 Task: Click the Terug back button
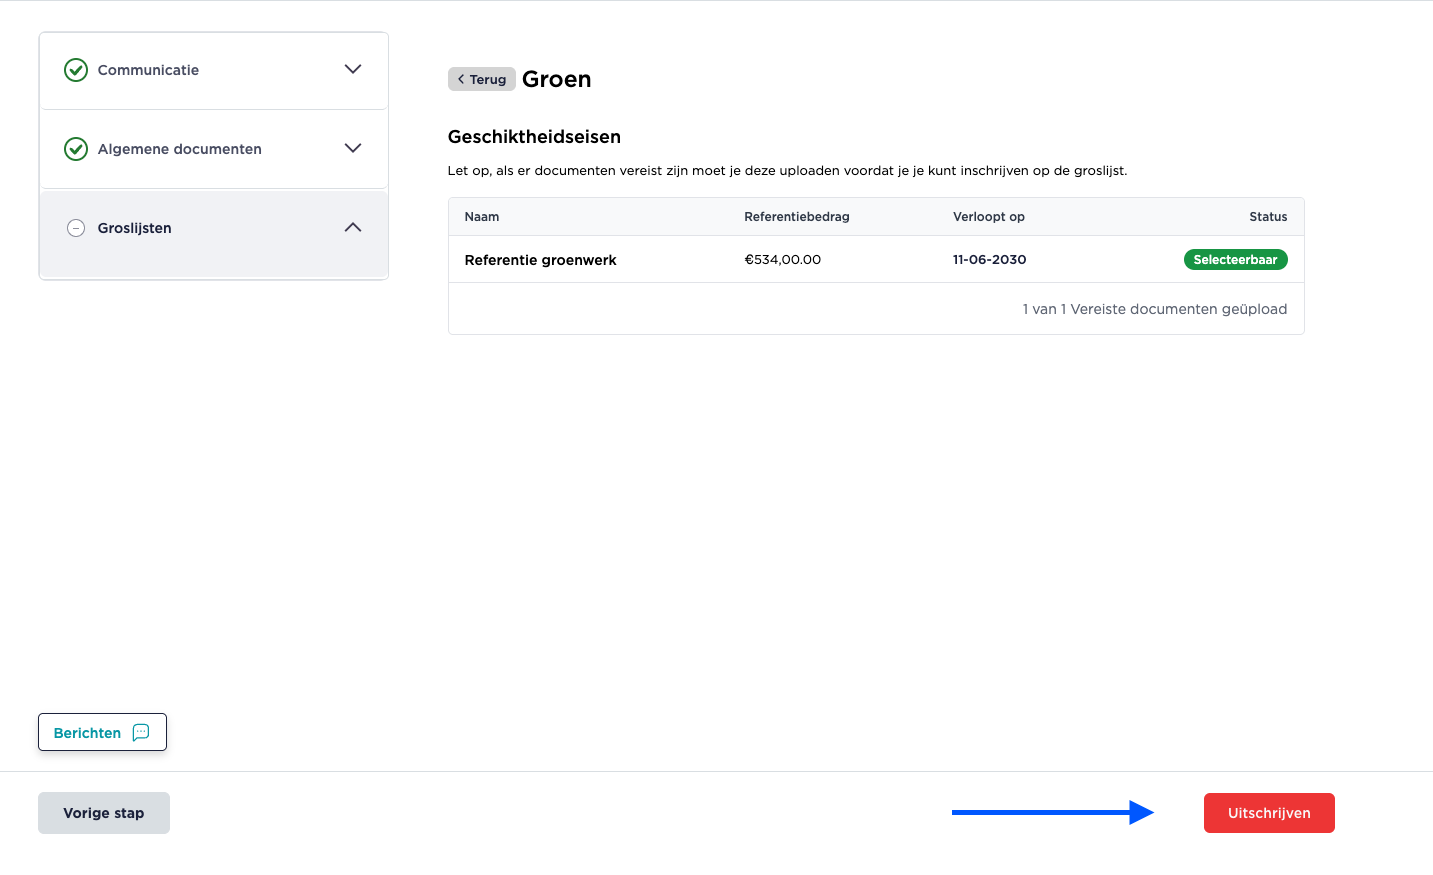click(x=482, y=79)
